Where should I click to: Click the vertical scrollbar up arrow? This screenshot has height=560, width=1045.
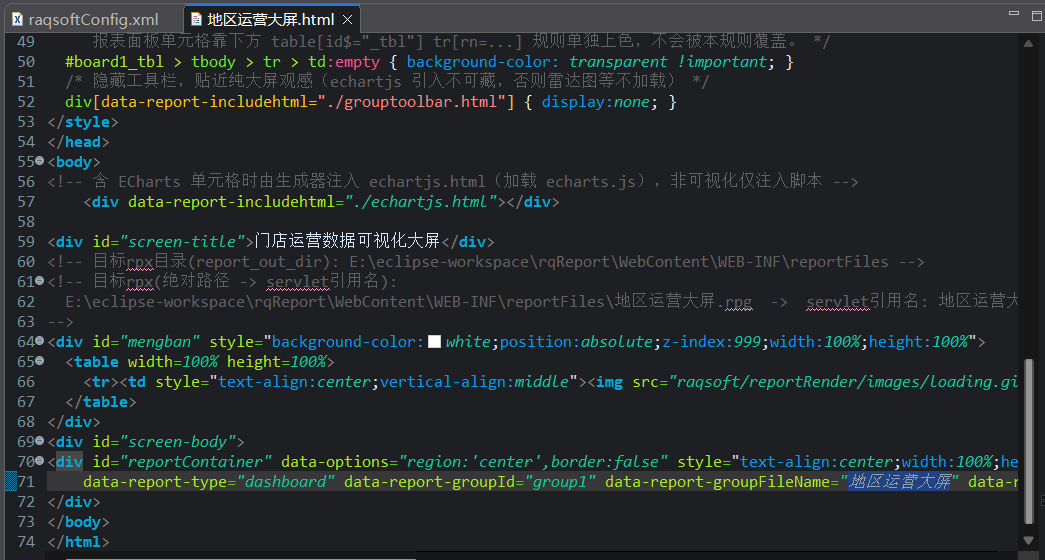(x=1028, y=43)
